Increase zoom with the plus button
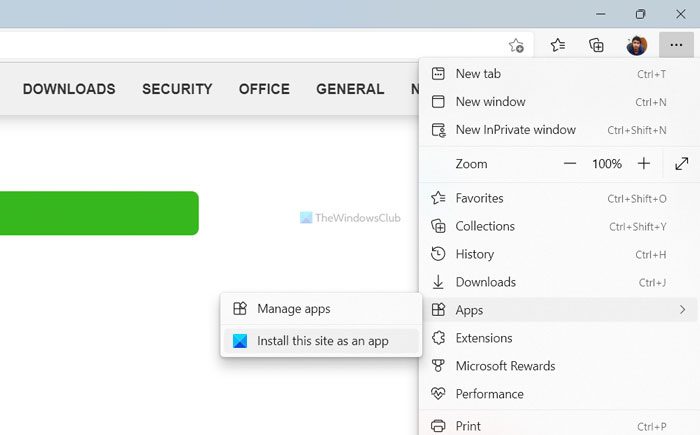 (x=644, y=163)
